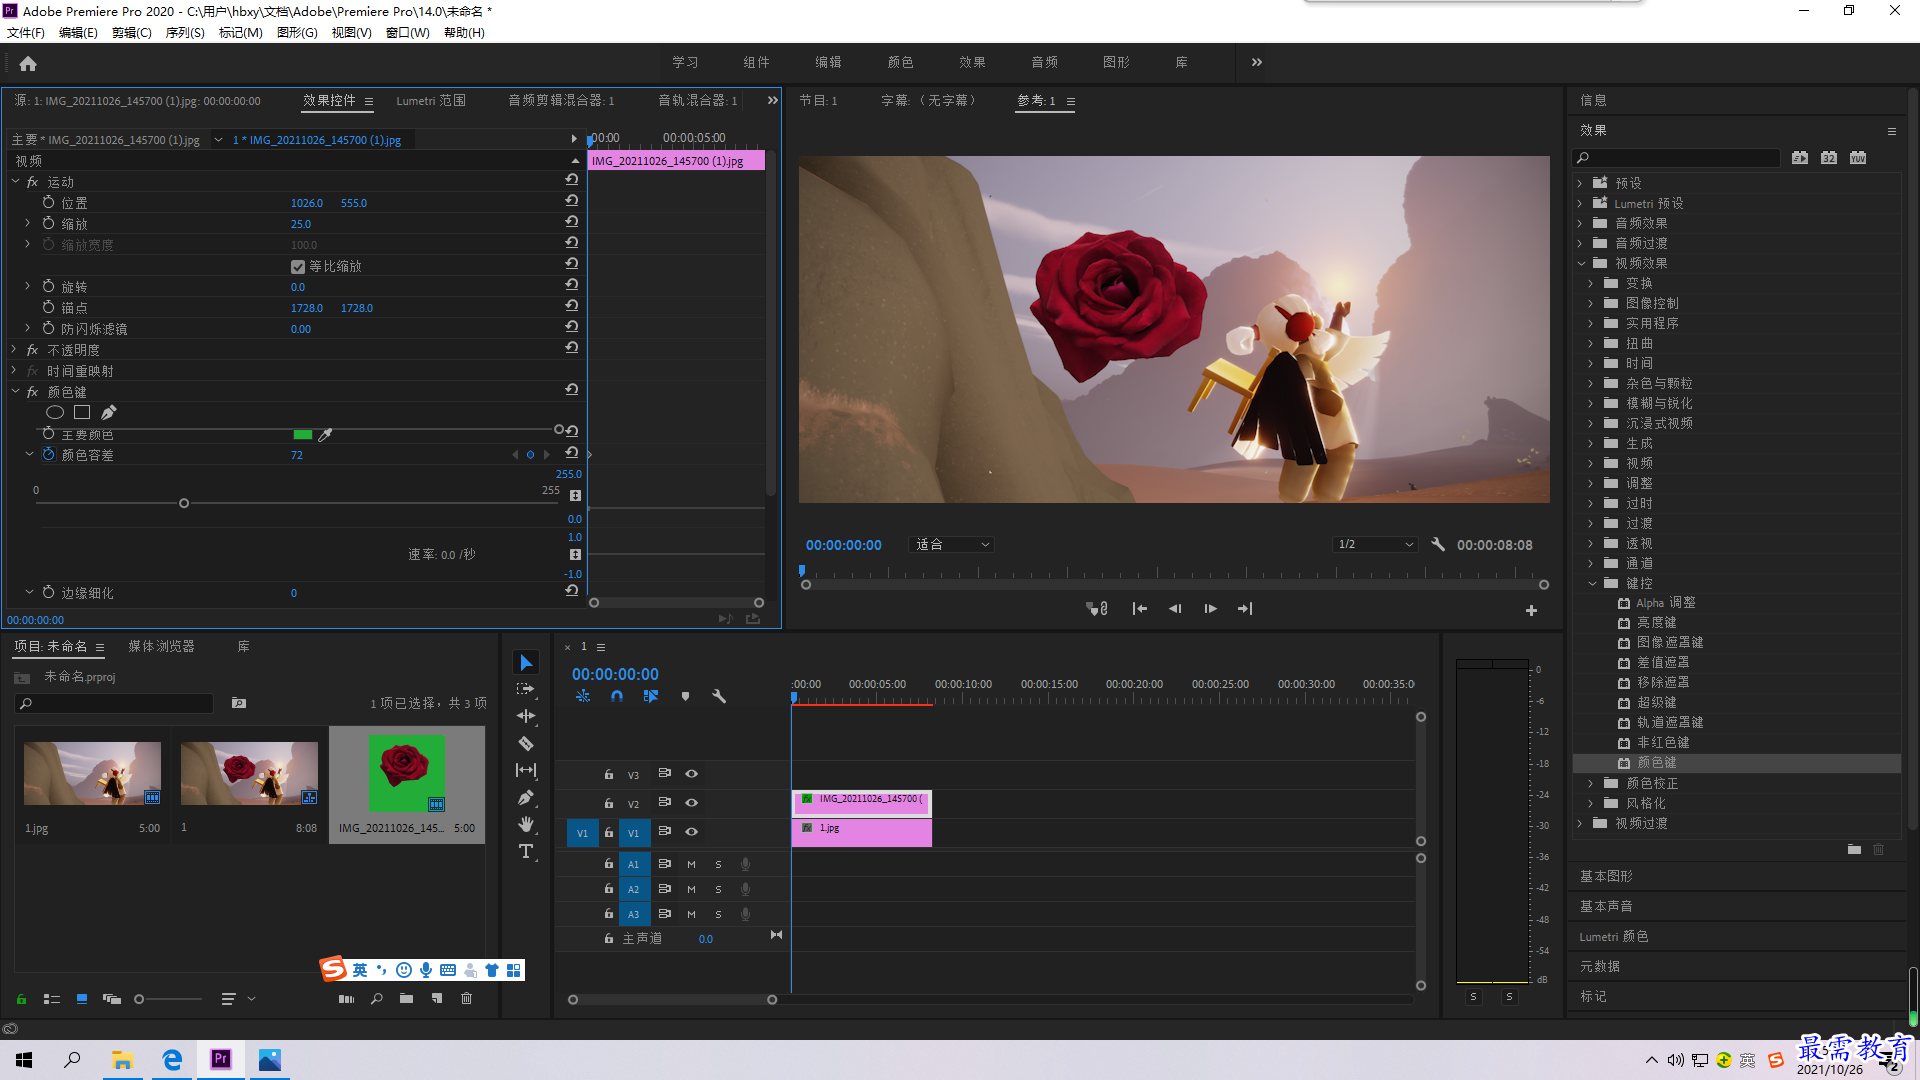Click delete trash icon in project panel

[x=466, y=998]
